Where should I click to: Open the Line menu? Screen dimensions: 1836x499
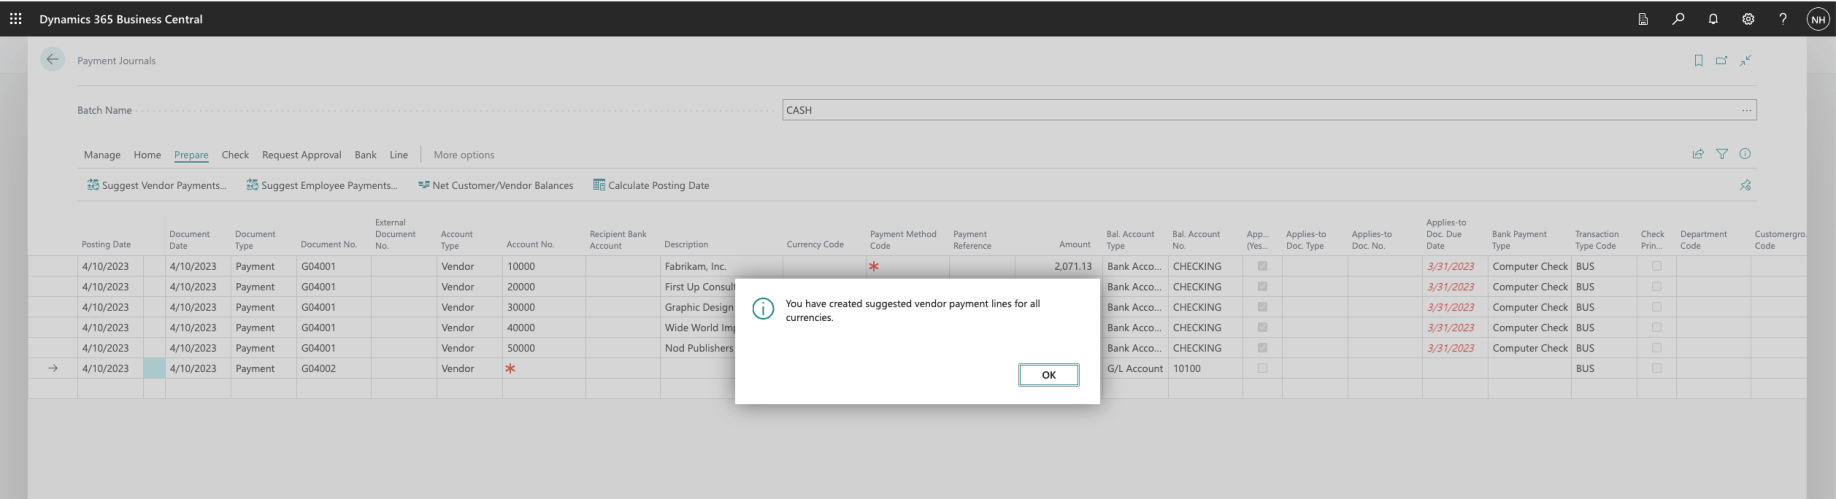coord(398,155)
